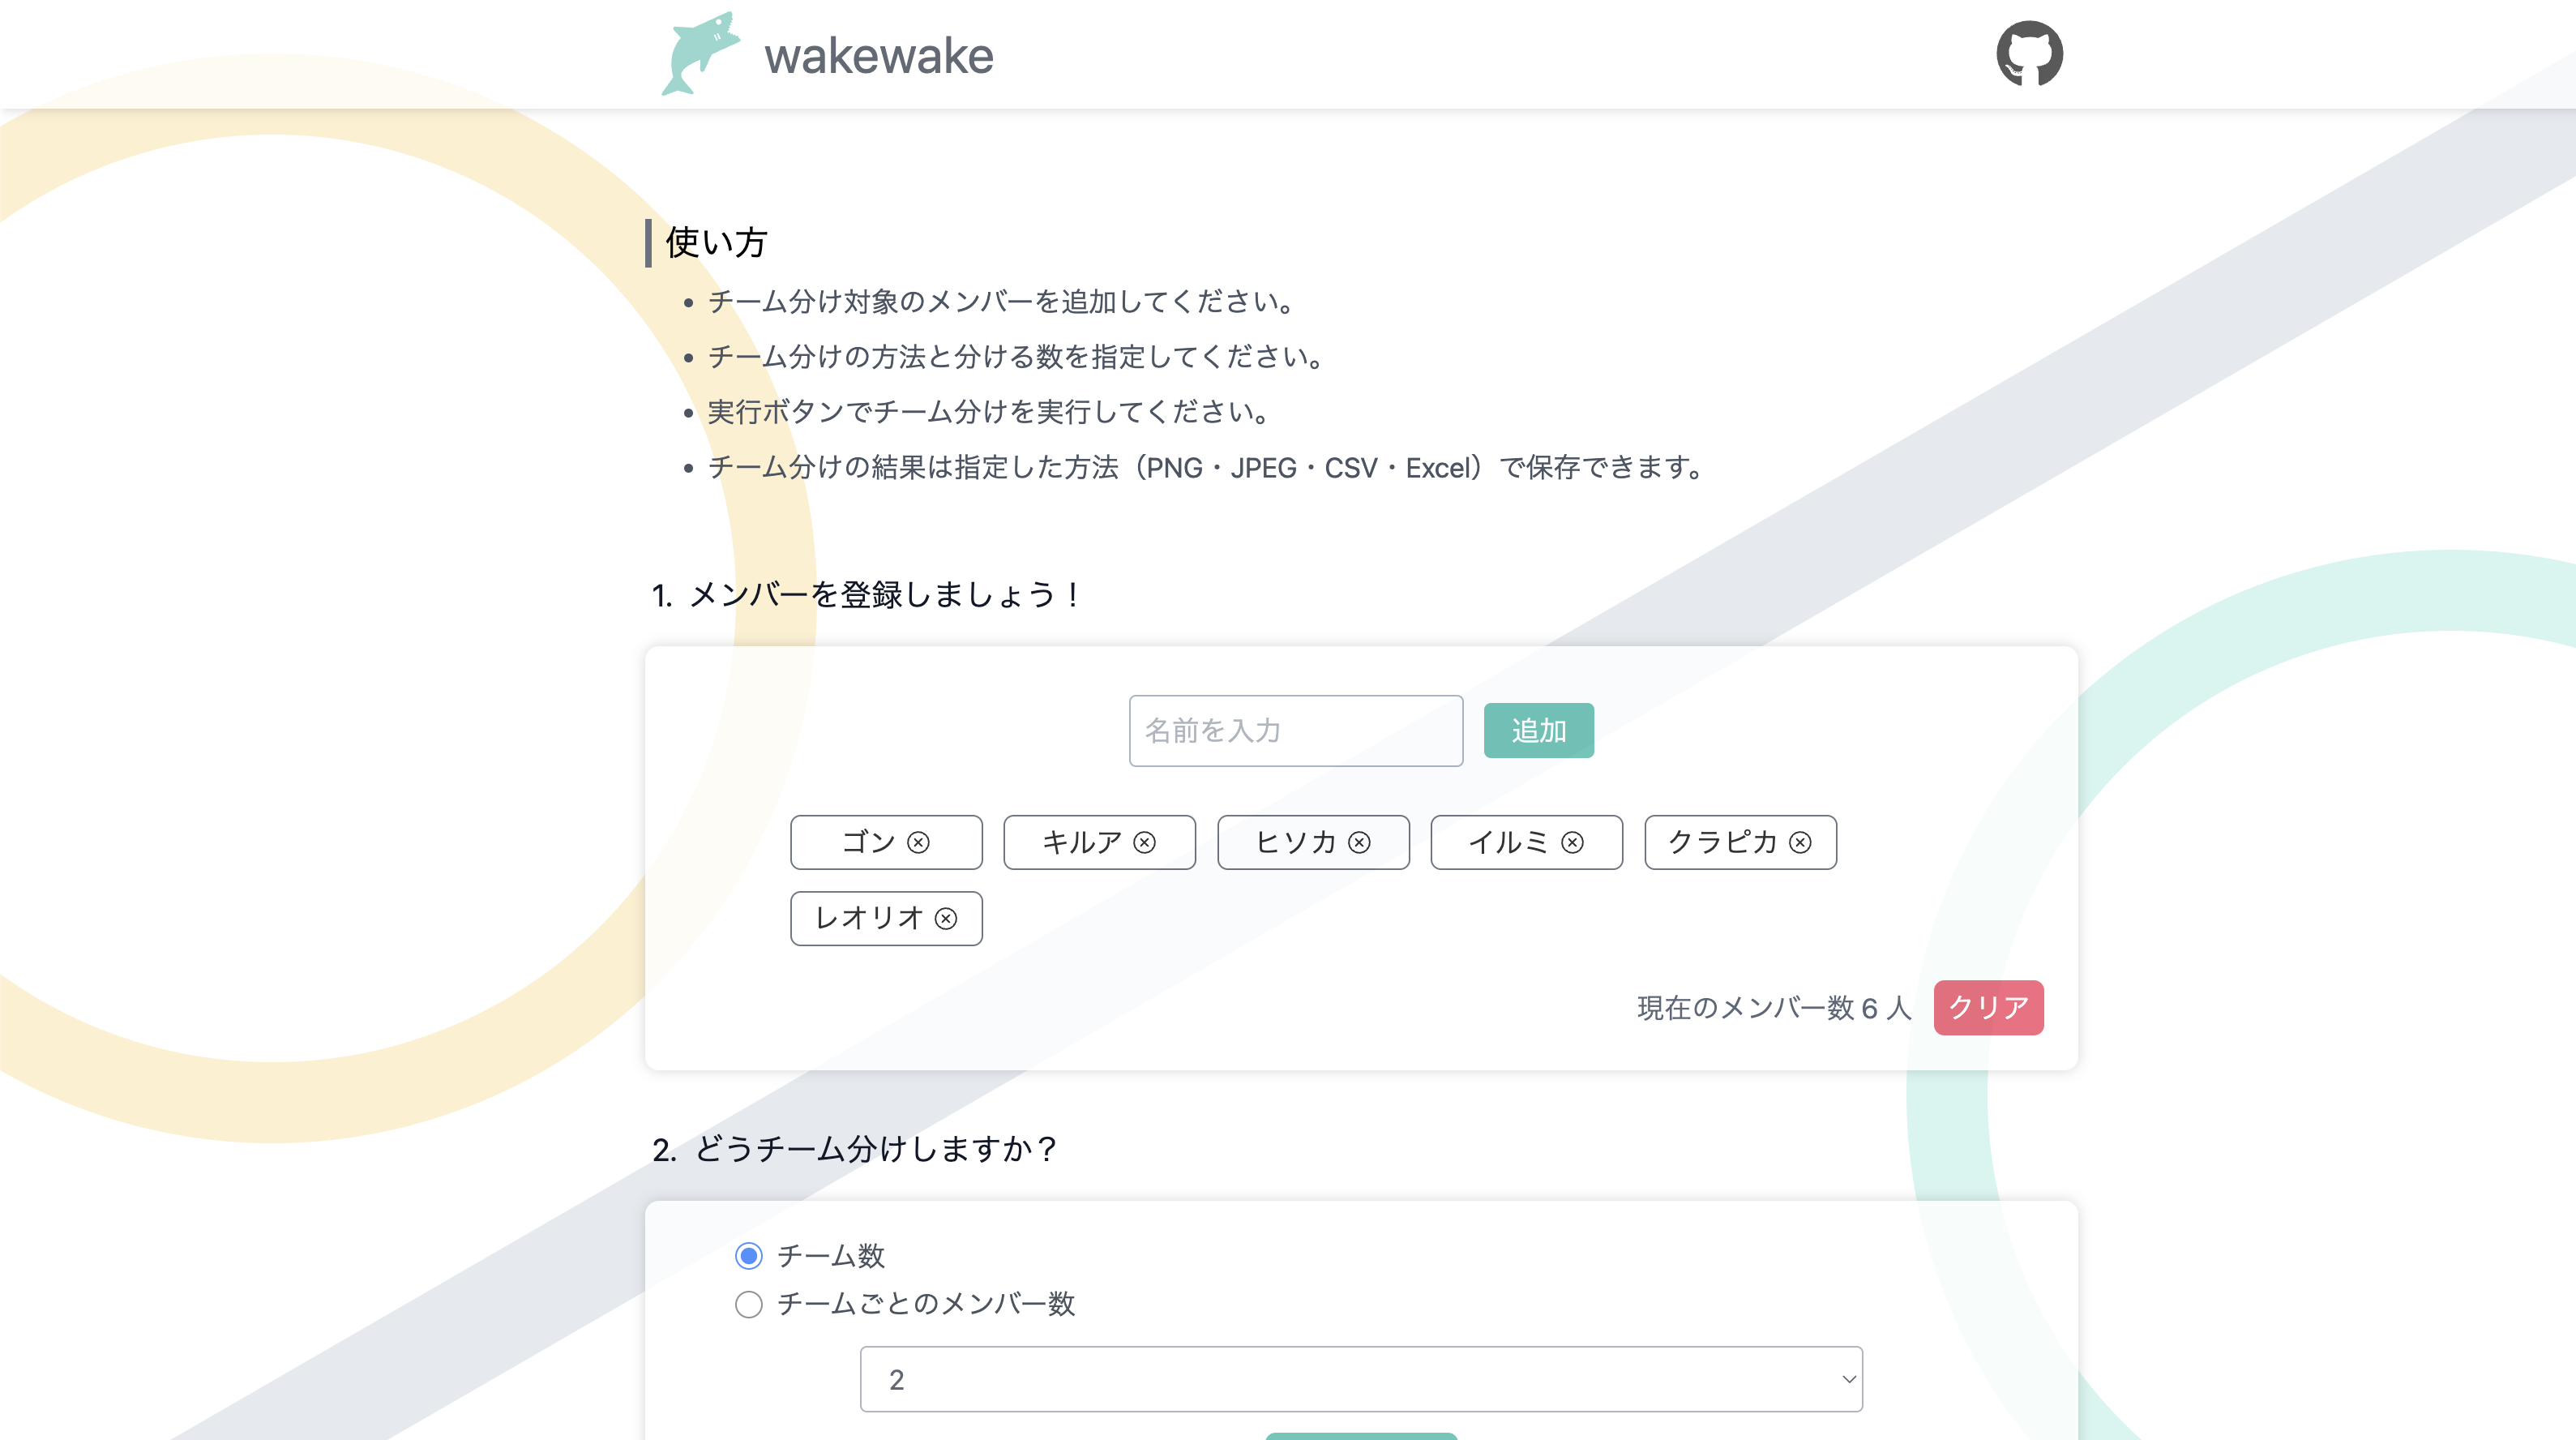Click the 現在のメンバー数 count text
The image size is (2576, 1440).
pos(1773,1008)
